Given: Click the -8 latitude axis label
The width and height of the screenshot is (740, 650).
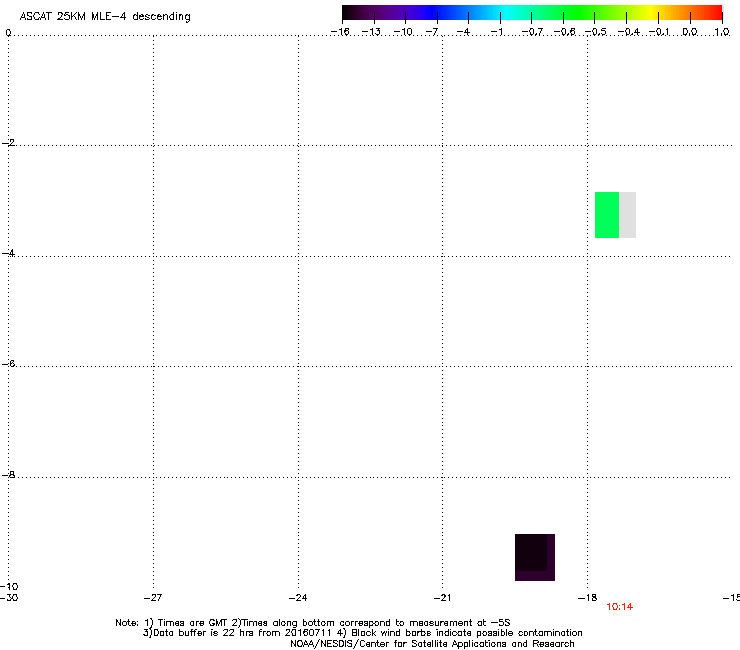Looking at the screenshot, I should click(x=8, y=474).
